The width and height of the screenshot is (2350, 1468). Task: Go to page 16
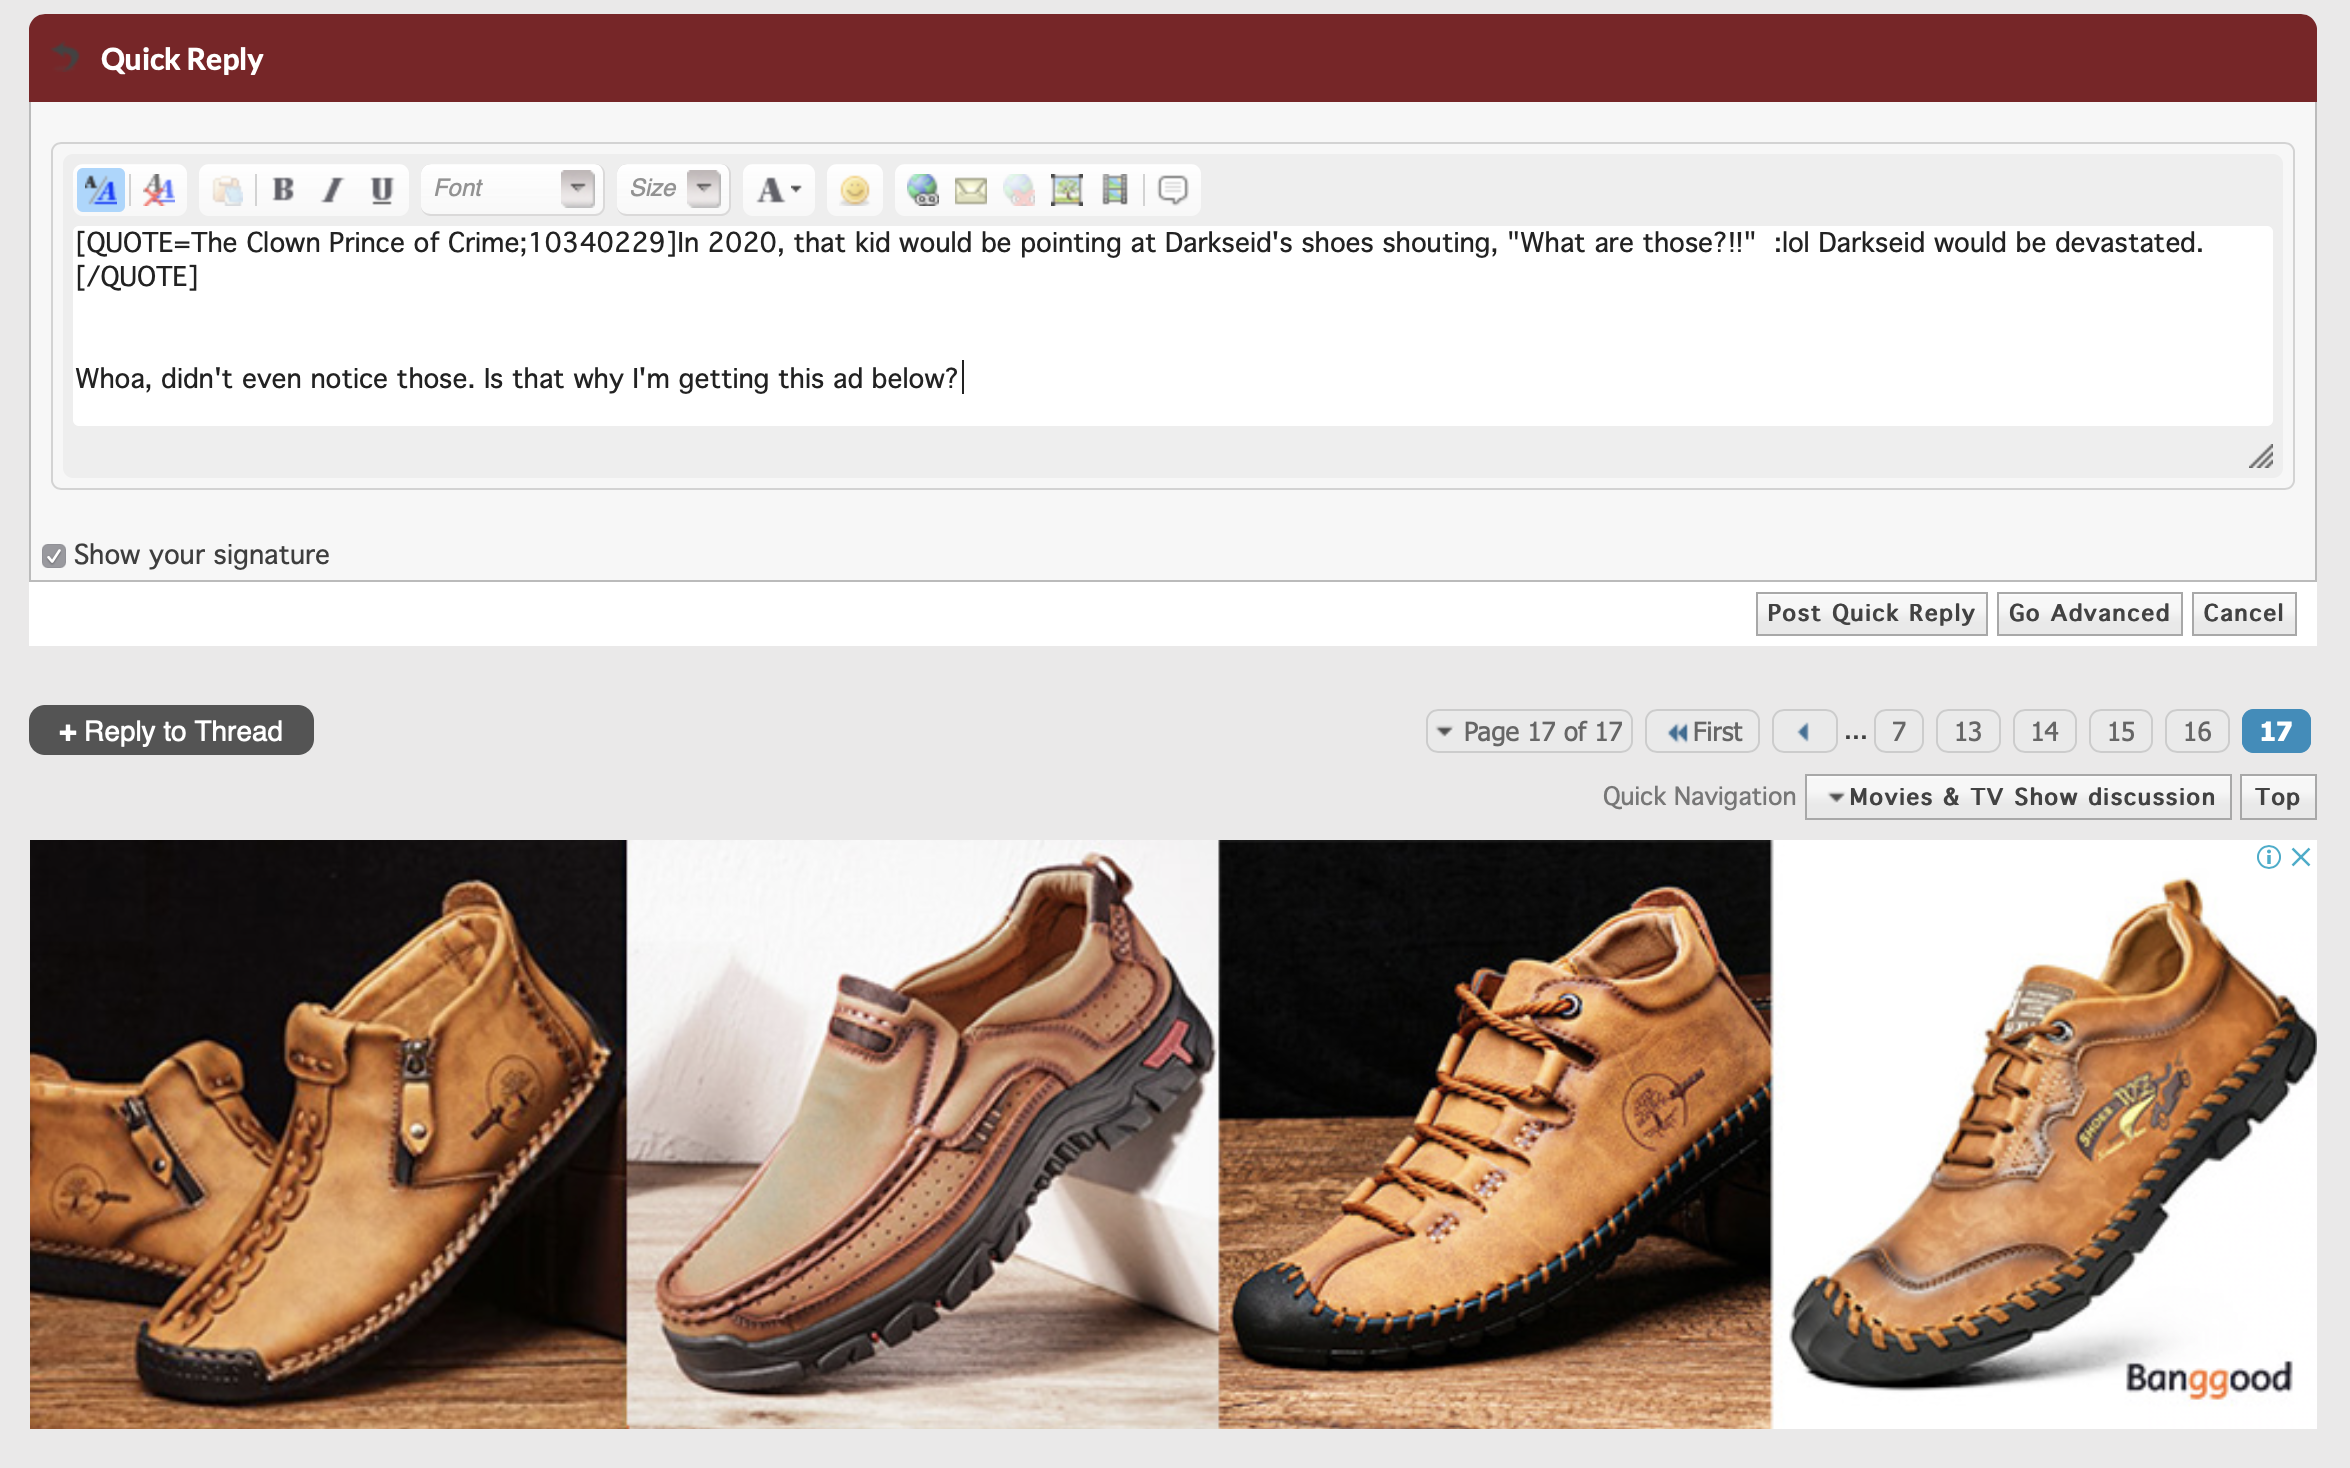coord(2197,731)
